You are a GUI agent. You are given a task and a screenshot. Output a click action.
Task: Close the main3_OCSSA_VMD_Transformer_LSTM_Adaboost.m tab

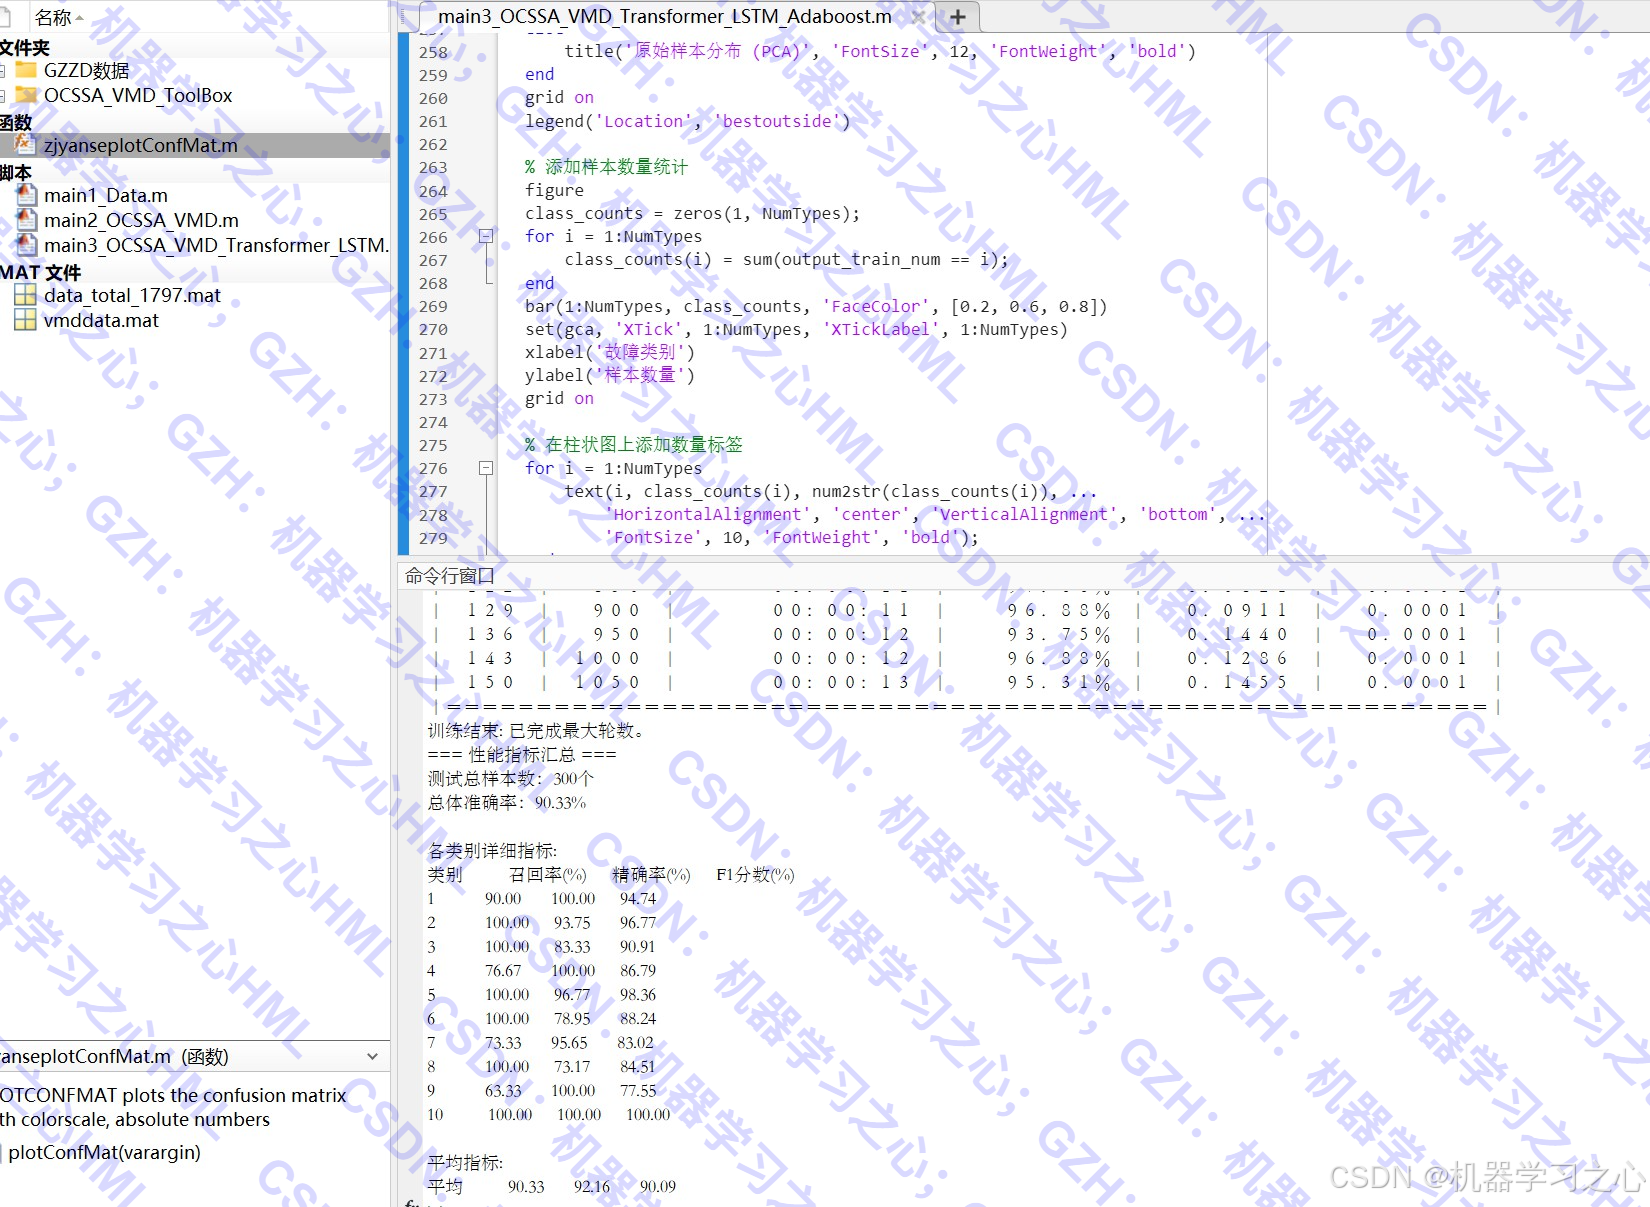click(x=917, y=17)
